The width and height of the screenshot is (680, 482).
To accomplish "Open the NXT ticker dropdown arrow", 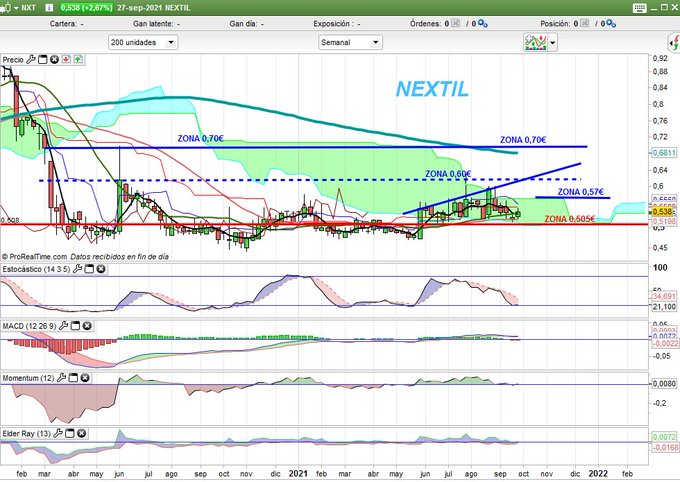I will coord(16,8).
